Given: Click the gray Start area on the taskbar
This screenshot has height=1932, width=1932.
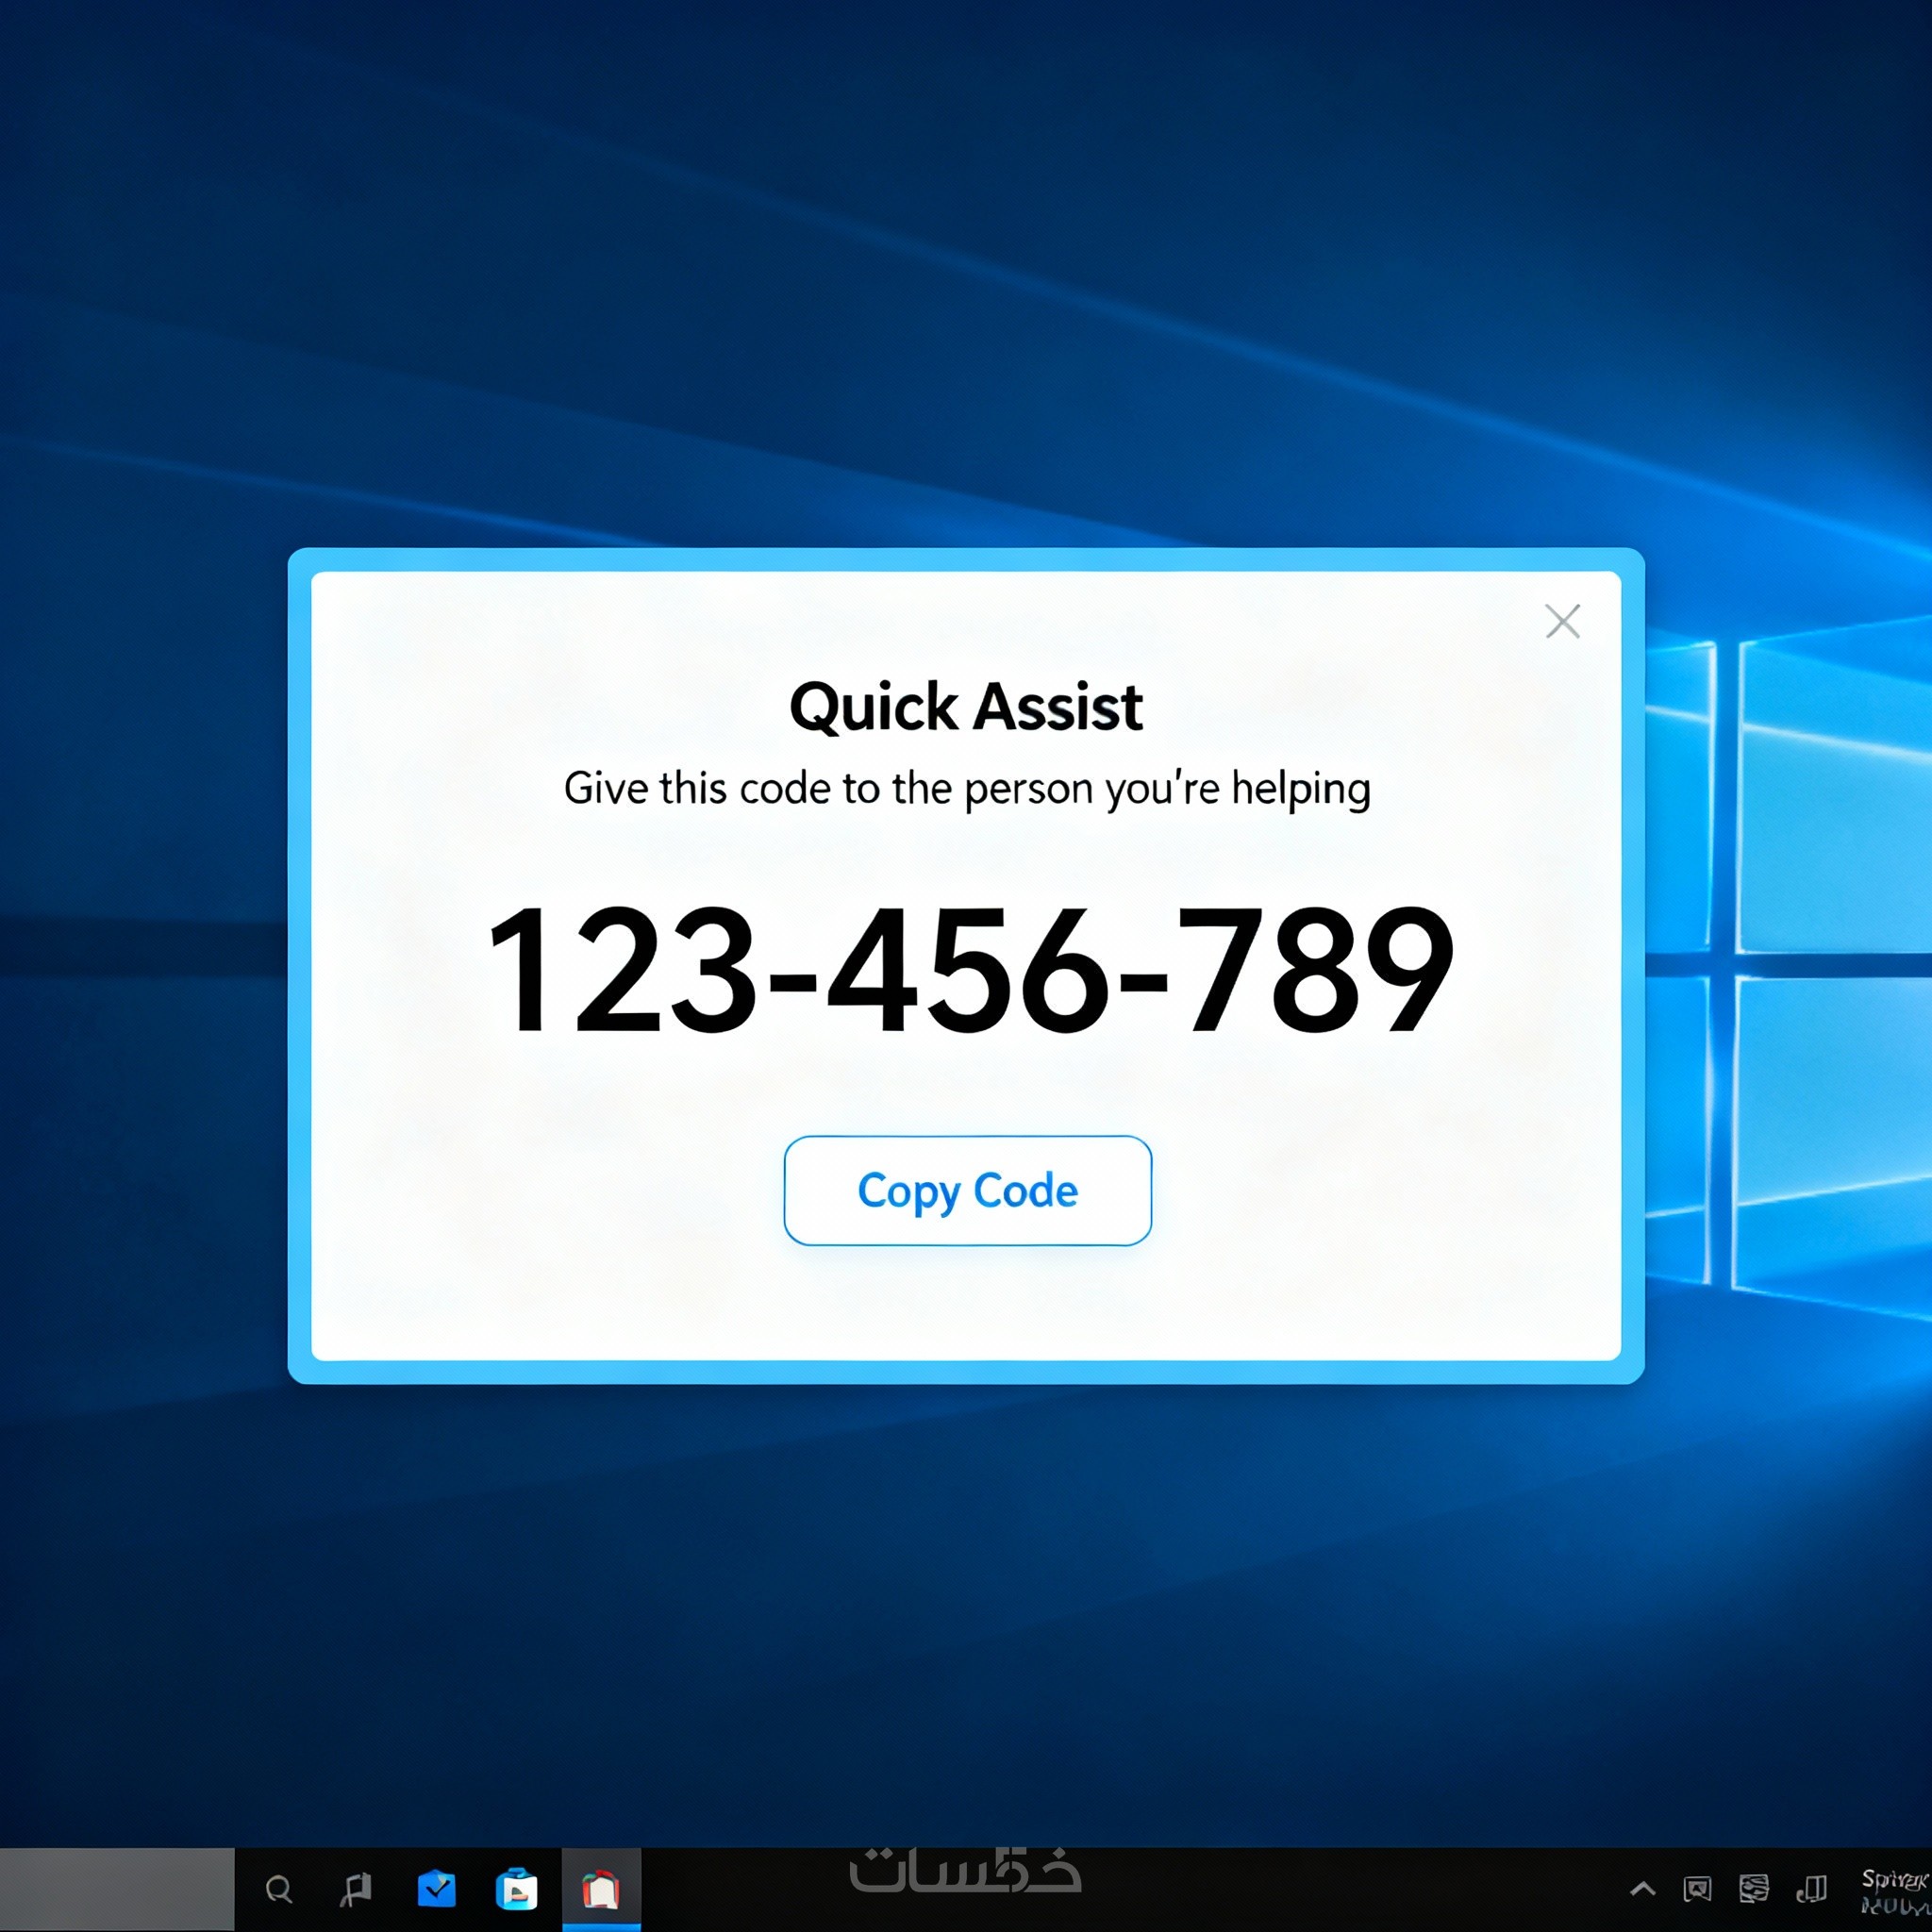Looking at the screenshot, I should point(117,1889).
